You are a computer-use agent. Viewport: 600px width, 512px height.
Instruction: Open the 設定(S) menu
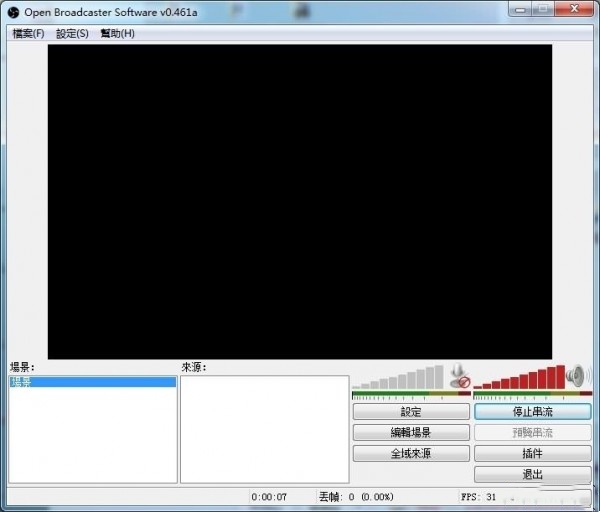point(72,33)
